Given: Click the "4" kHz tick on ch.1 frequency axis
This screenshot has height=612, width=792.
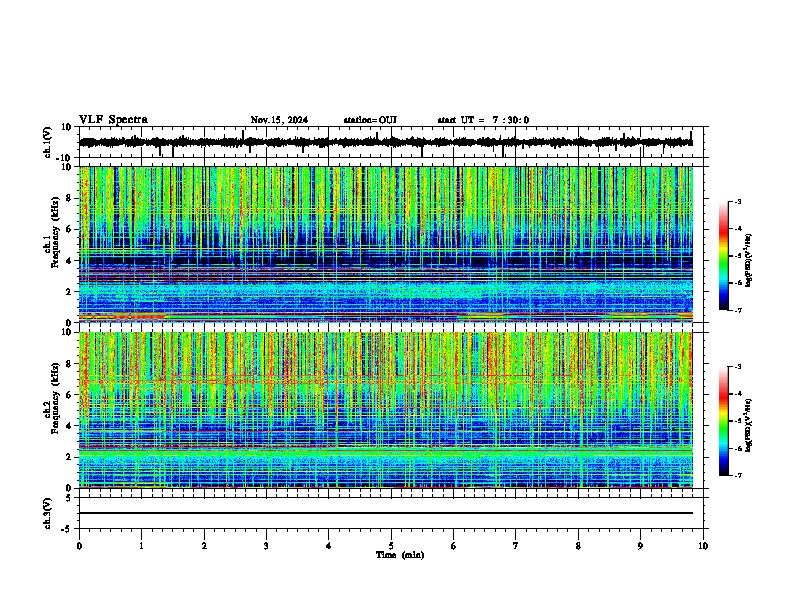Looking at the screenshot, I should click(x=69, y=261).
